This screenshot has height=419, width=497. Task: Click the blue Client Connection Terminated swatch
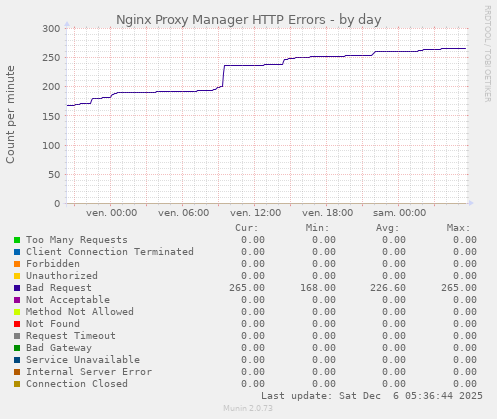pos(17,252)
